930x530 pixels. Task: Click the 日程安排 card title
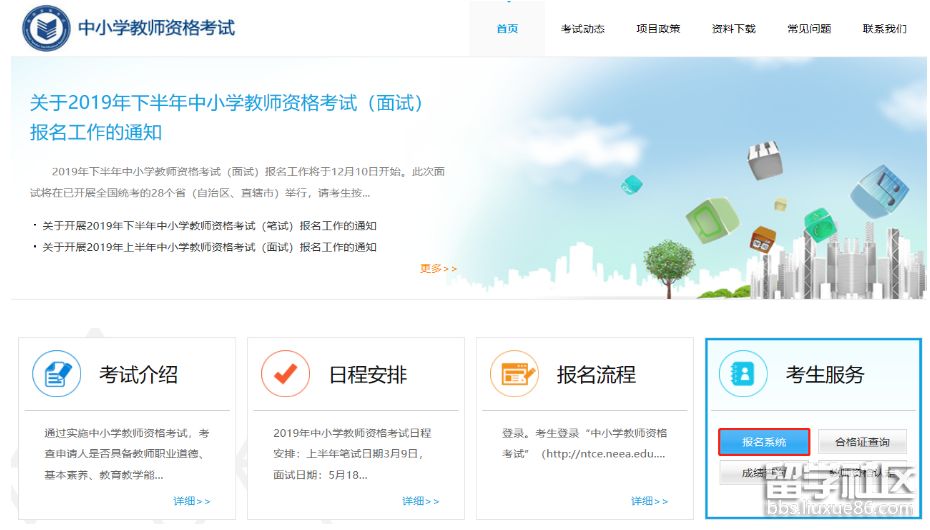click(x=368, y=375)
